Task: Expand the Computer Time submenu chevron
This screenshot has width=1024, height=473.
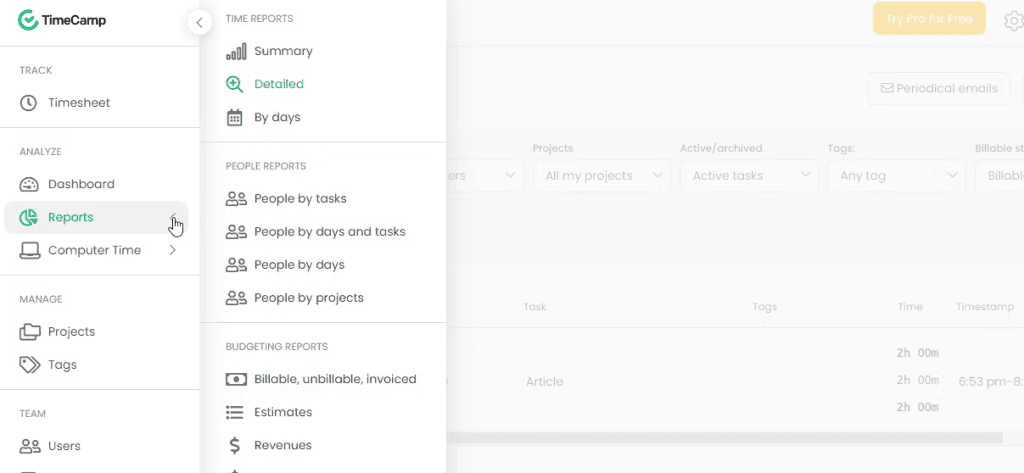Action: (172, 250)
